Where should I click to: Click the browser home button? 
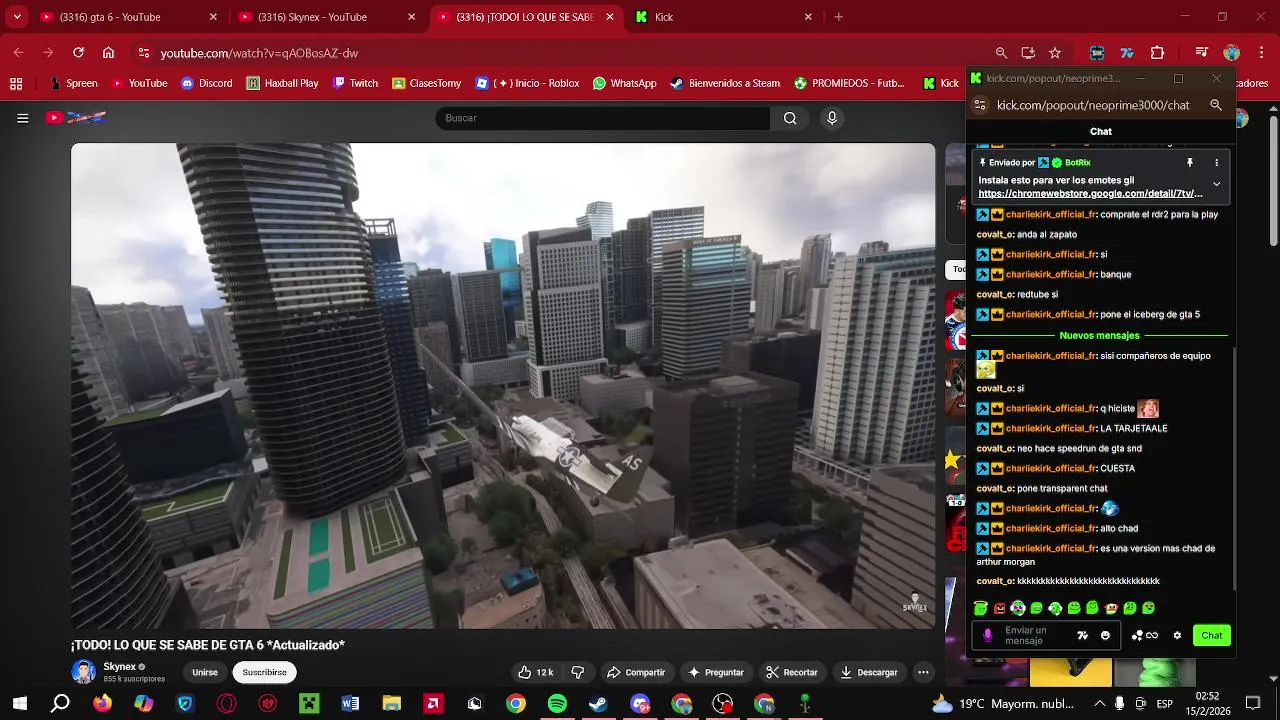point(108,53)
